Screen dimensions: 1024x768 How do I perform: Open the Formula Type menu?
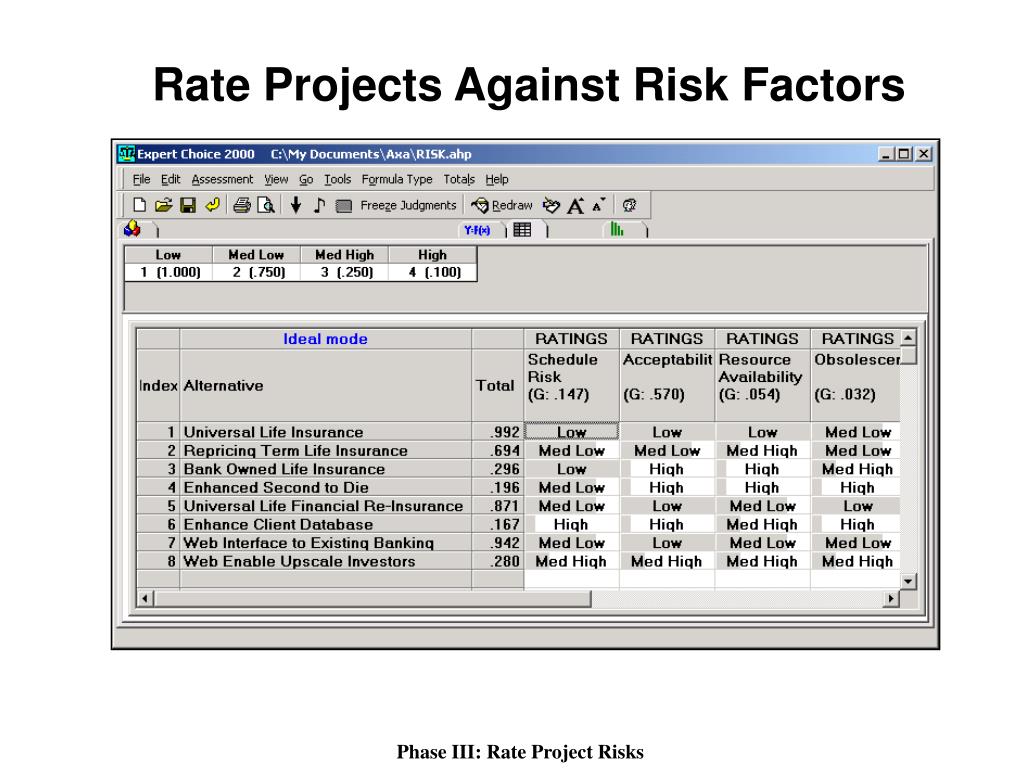pos(397,179)
